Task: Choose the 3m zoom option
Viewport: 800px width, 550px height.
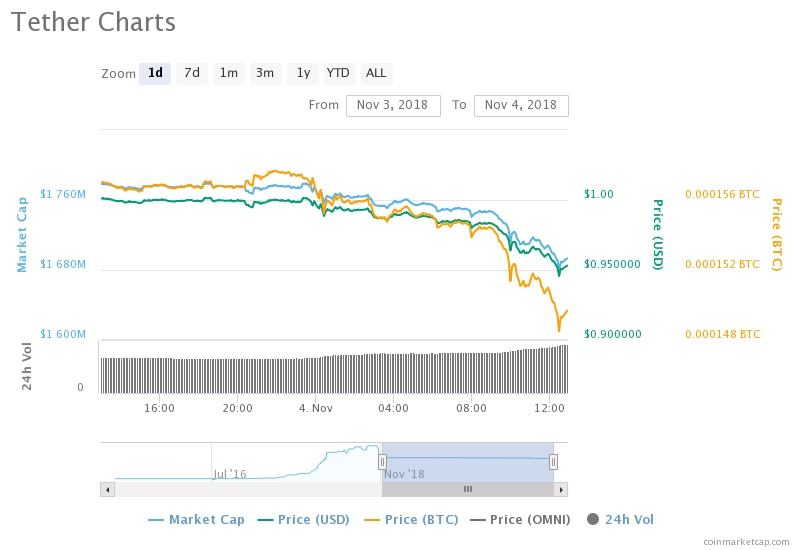Action: [x=265, y=73]
